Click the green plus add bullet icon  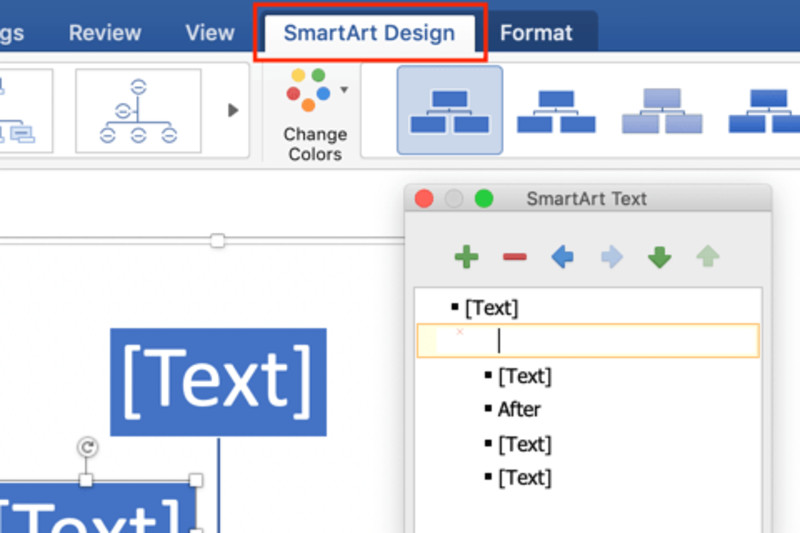(x=466, y=257)
